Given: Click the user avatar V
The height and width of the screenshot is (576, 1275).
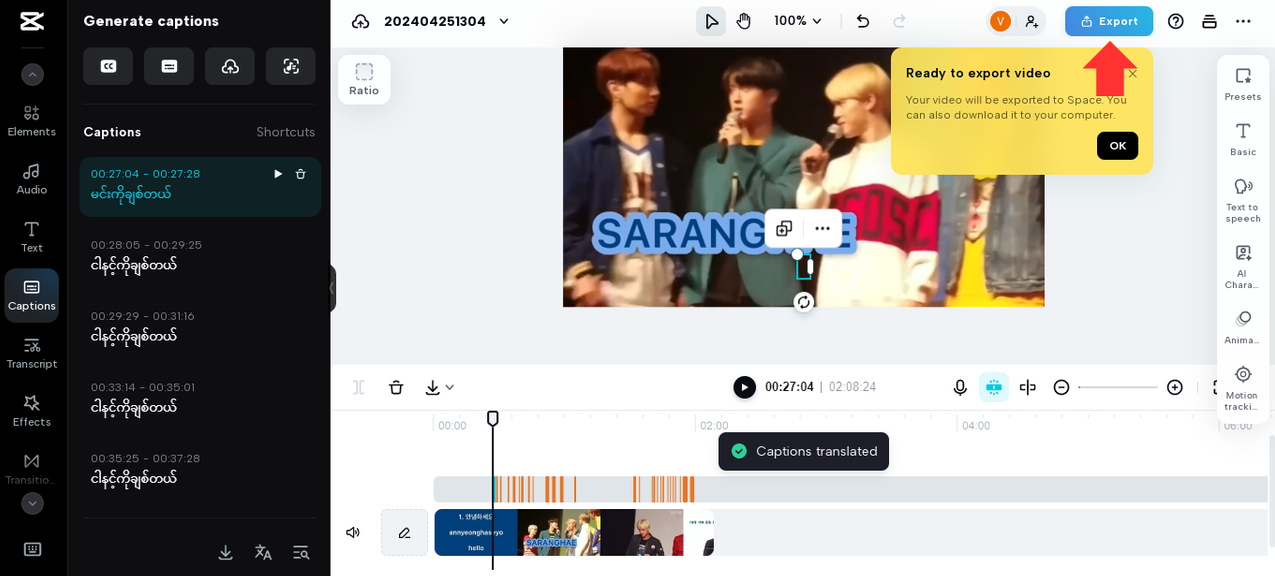Looking at the screenshot, I should click(1000, 21).
